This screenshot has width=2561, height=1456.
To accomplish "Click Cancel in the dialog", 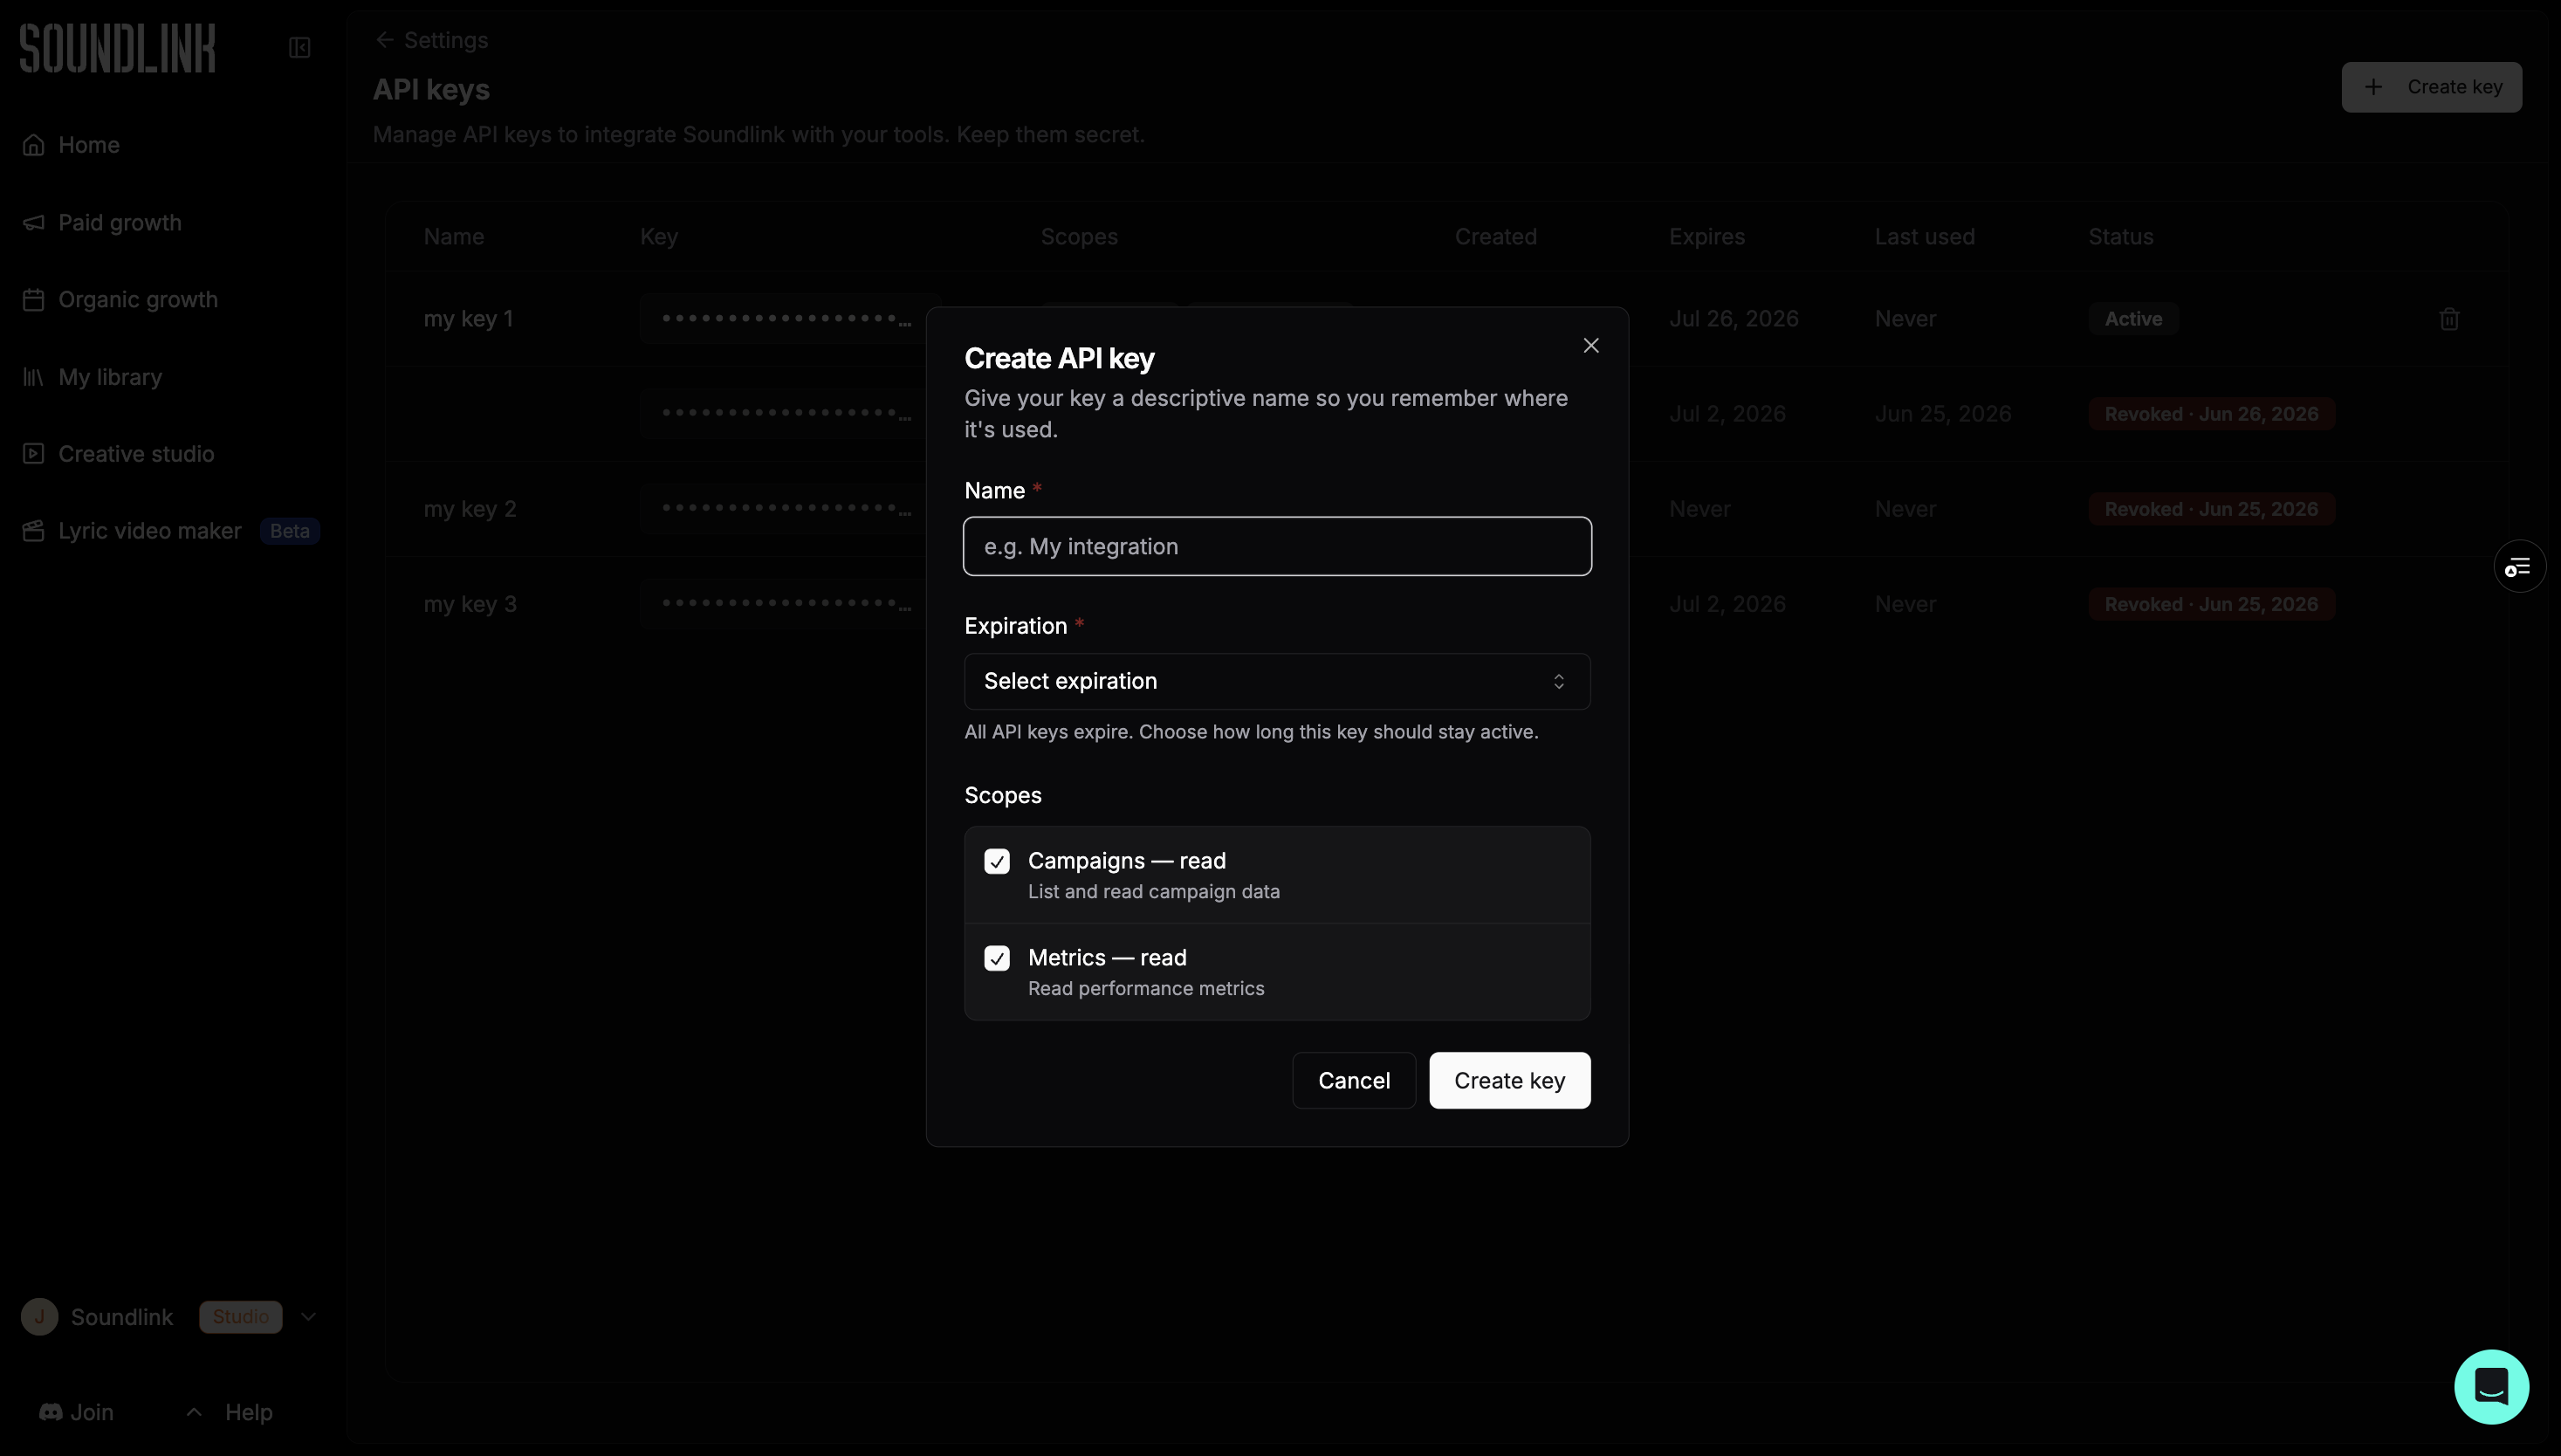I will pyautogui.click(x=1353, y=1080).
